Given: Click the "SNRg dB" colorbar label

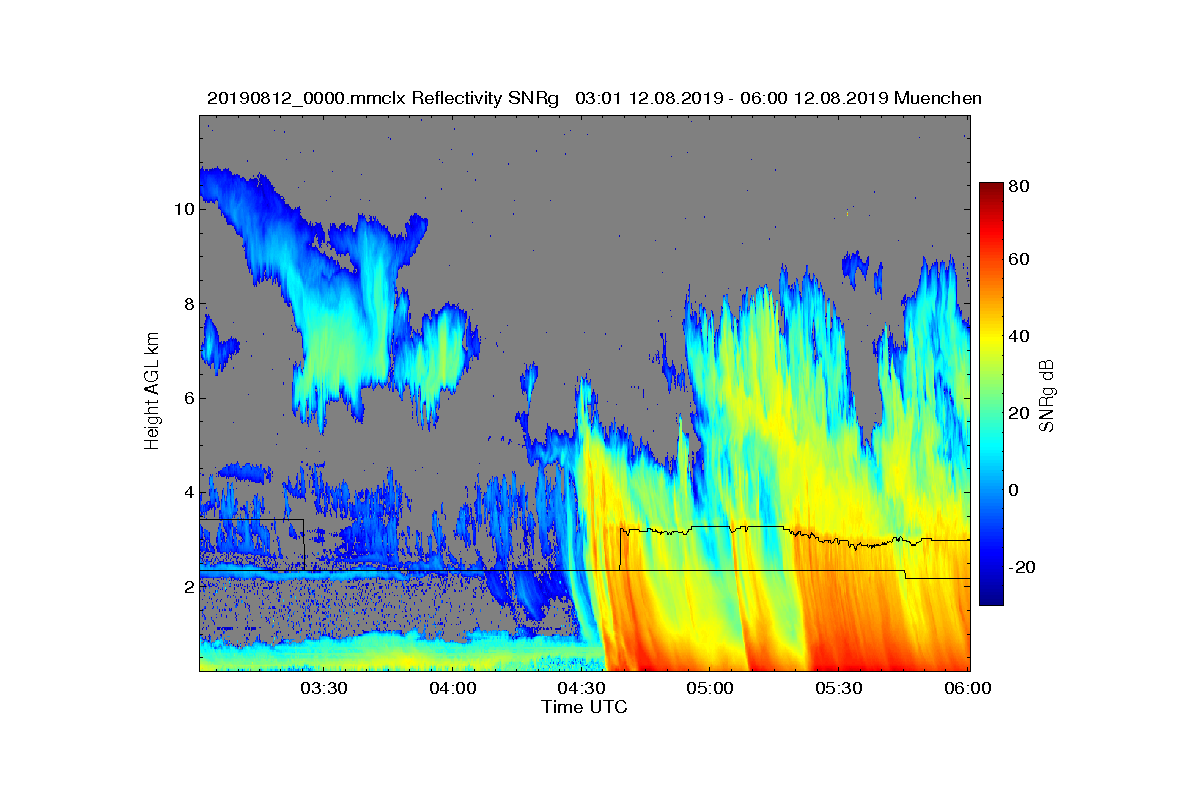Looking at the screenshot, I should click(1047, 394).
